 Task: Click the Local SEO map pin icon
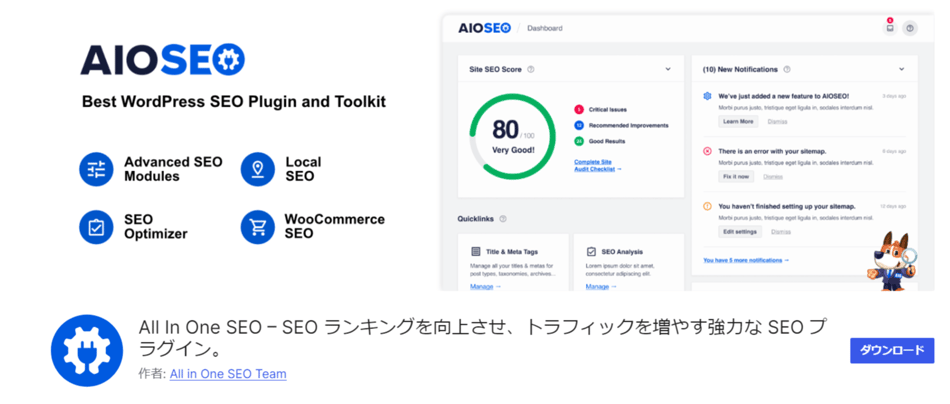click(257, 170)
